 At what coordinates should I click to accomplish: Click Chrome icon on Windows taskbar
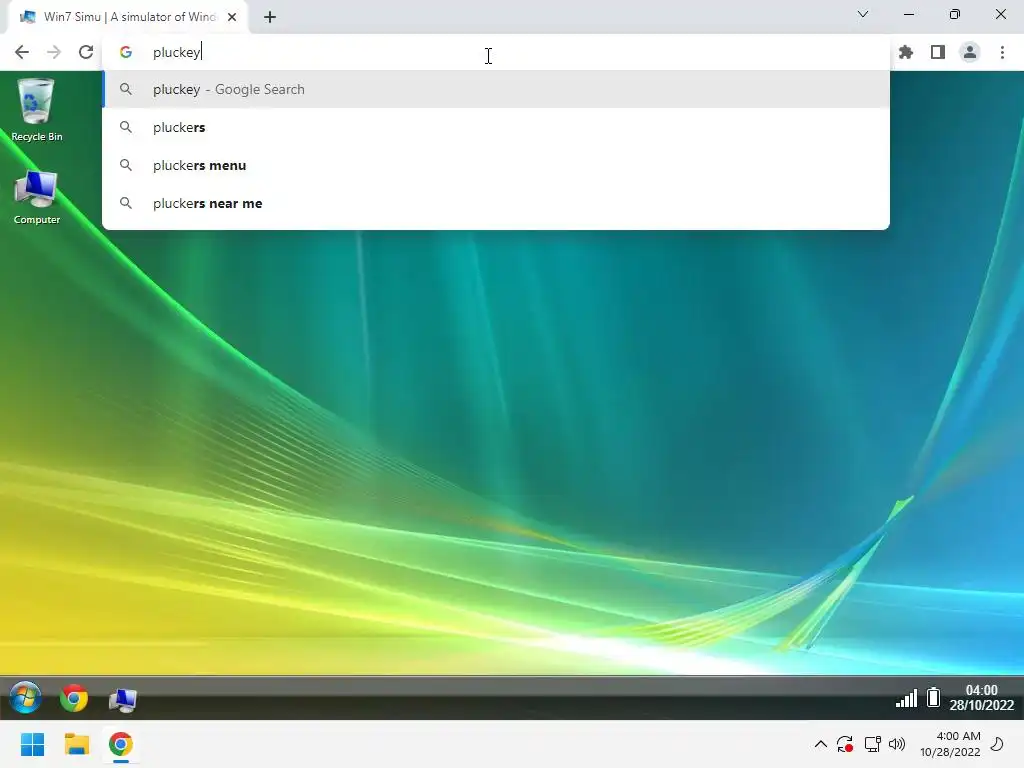[121, 744]
